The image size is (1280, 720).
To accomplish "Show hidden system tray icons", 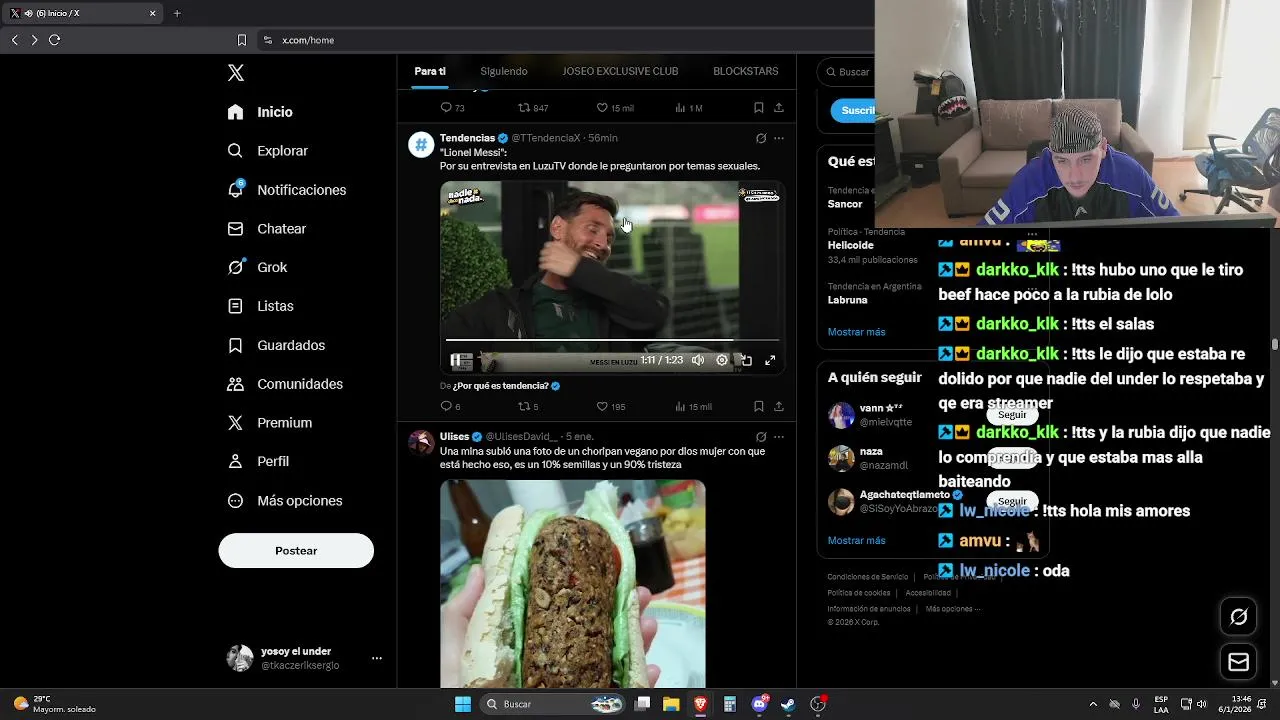I will coord(1093,704).
